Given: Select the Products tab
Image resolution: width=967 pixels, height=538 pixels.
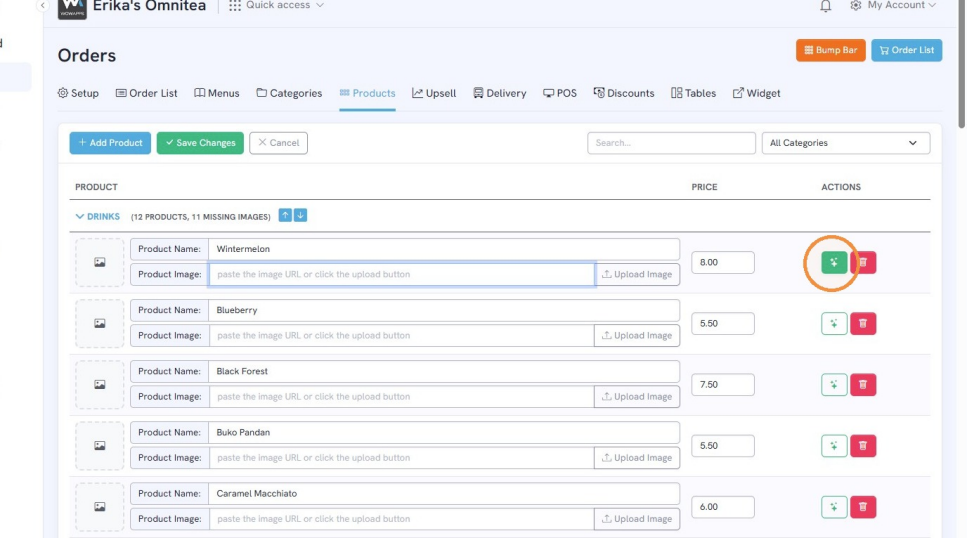Looking at the screenshot, I should click(367, 93).
